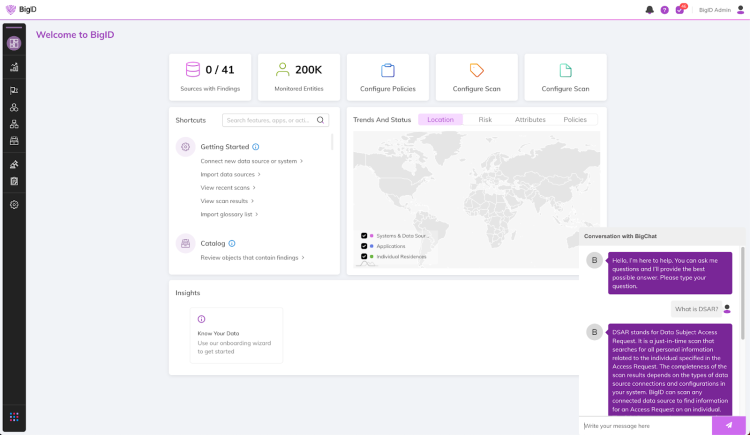
Task: Open the Monitored Entities 200K card
Action: [299, 77]
